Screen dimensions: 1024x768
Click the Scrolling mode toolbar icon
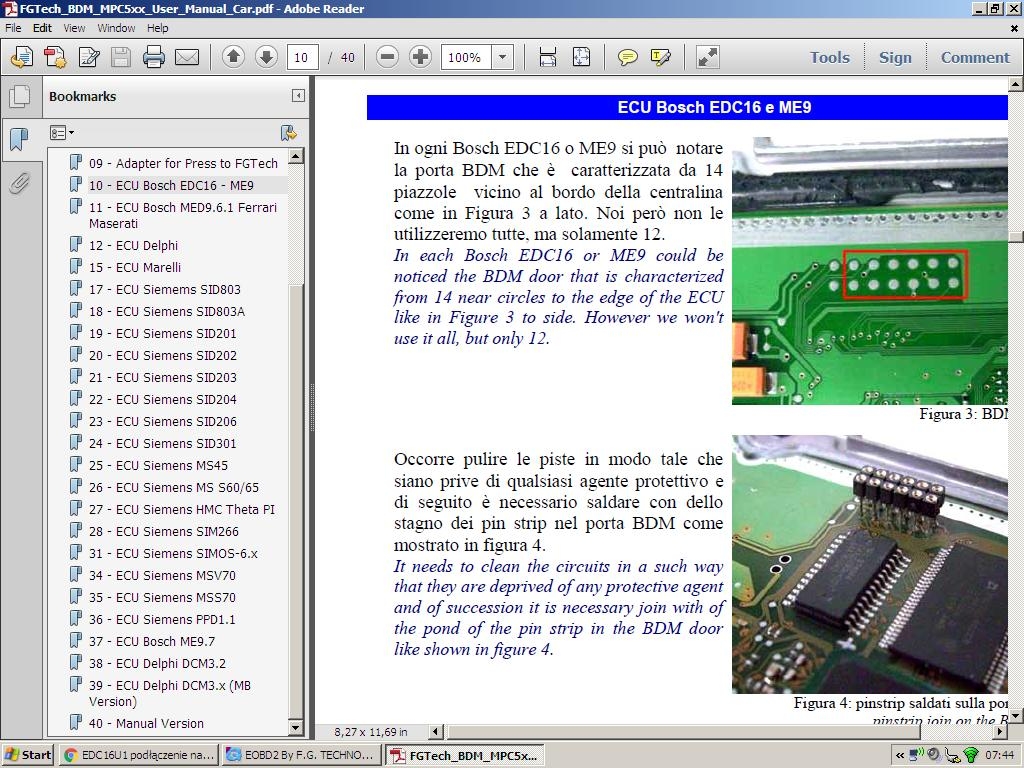548,57
